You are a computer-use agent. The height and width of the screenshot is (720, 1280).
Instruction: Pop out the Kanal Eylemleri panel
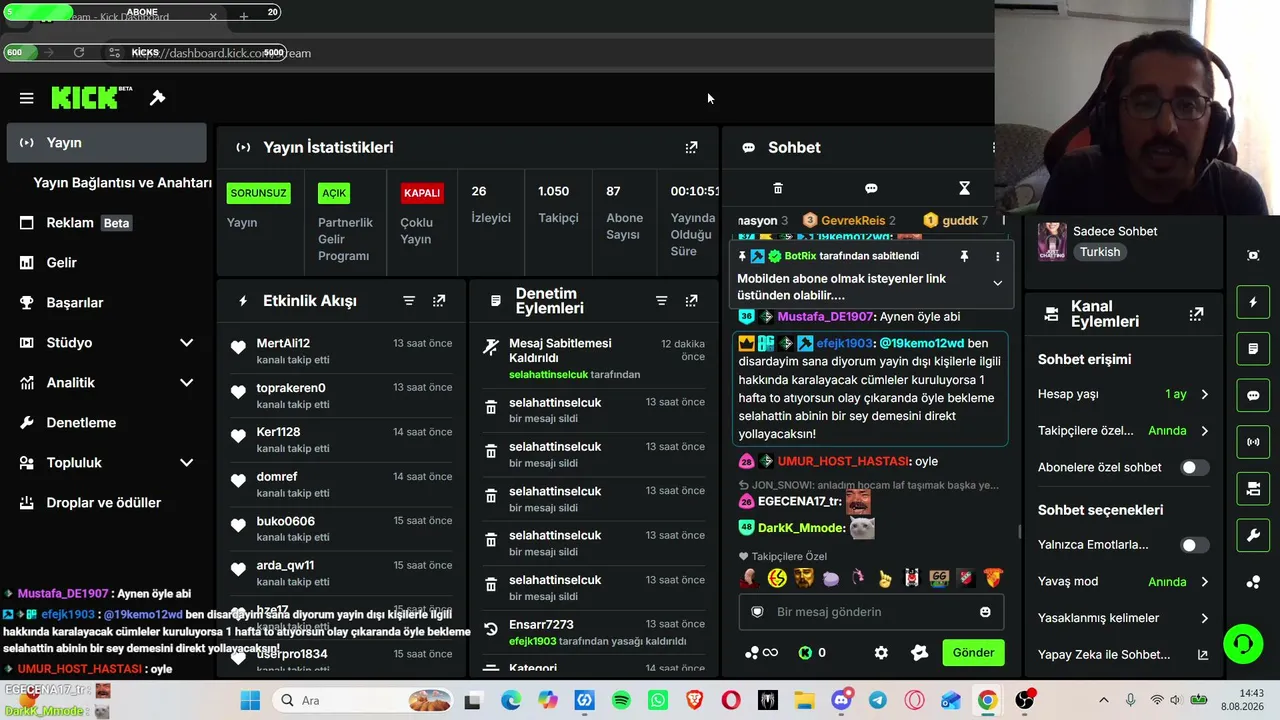(1196, 314)
